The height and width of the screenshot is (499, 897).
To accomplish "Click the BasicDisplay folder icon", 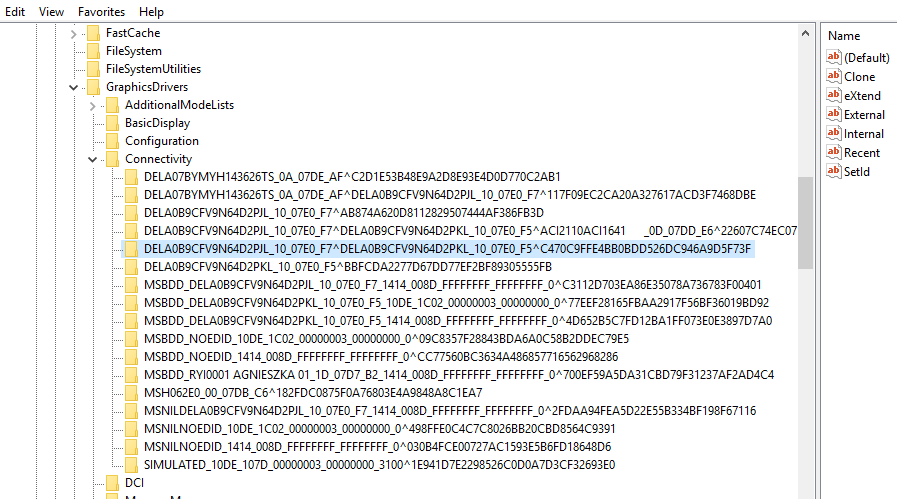I will coord(113,123).
